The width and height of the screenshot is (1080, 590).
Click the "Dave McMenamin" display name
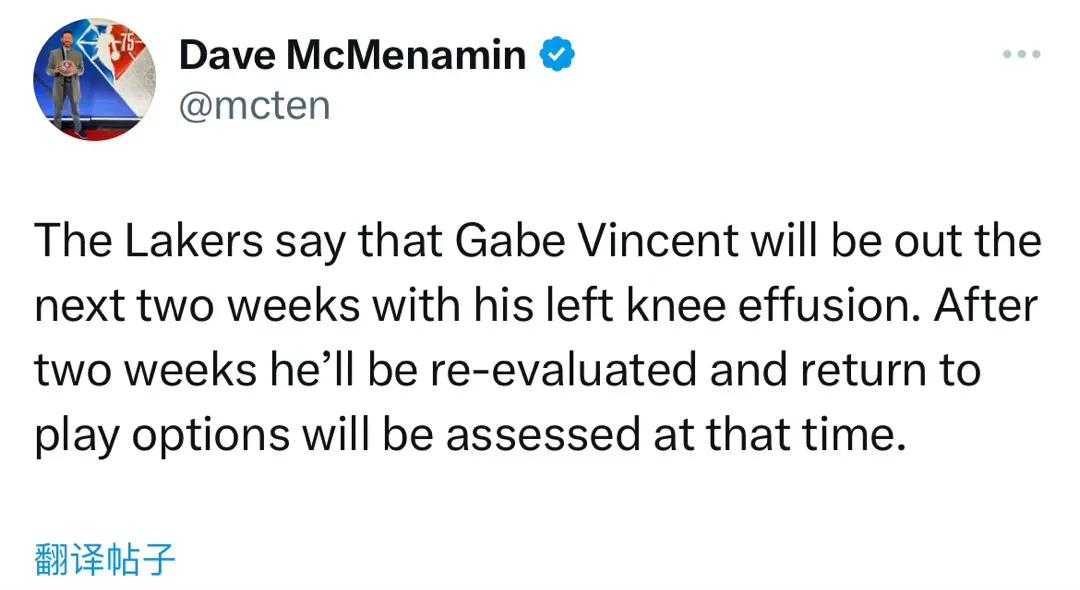(x=352, y=56)
